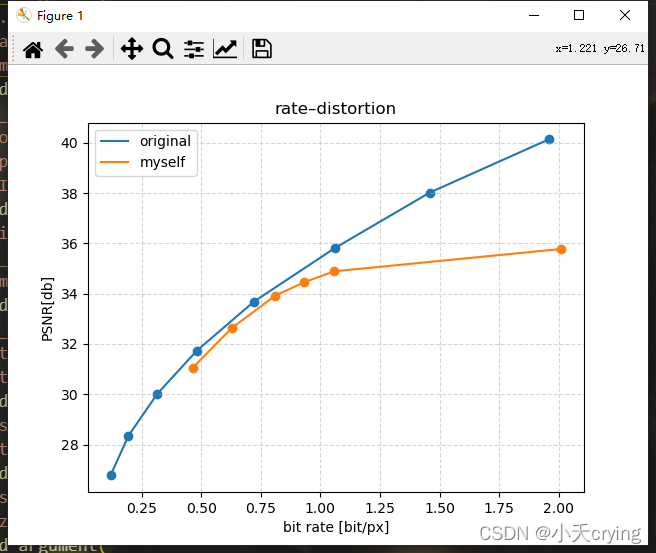
Task: Click the x-axis tick label 1.00
Action: point(320,508)
